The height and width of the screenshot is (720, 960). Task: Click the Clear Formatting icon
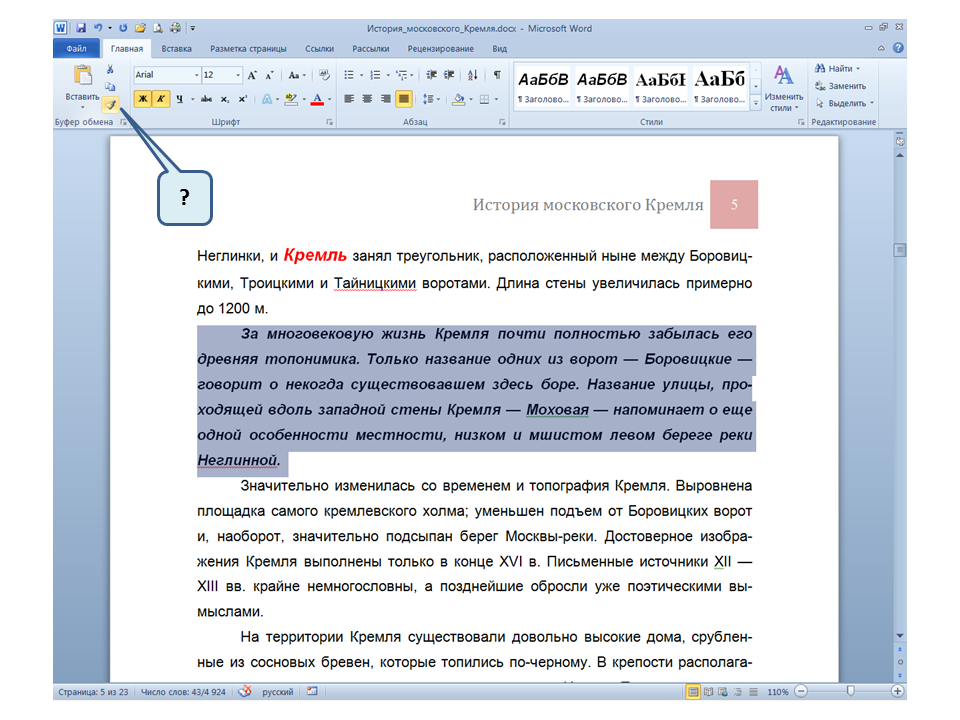click(x=324, y=75)
